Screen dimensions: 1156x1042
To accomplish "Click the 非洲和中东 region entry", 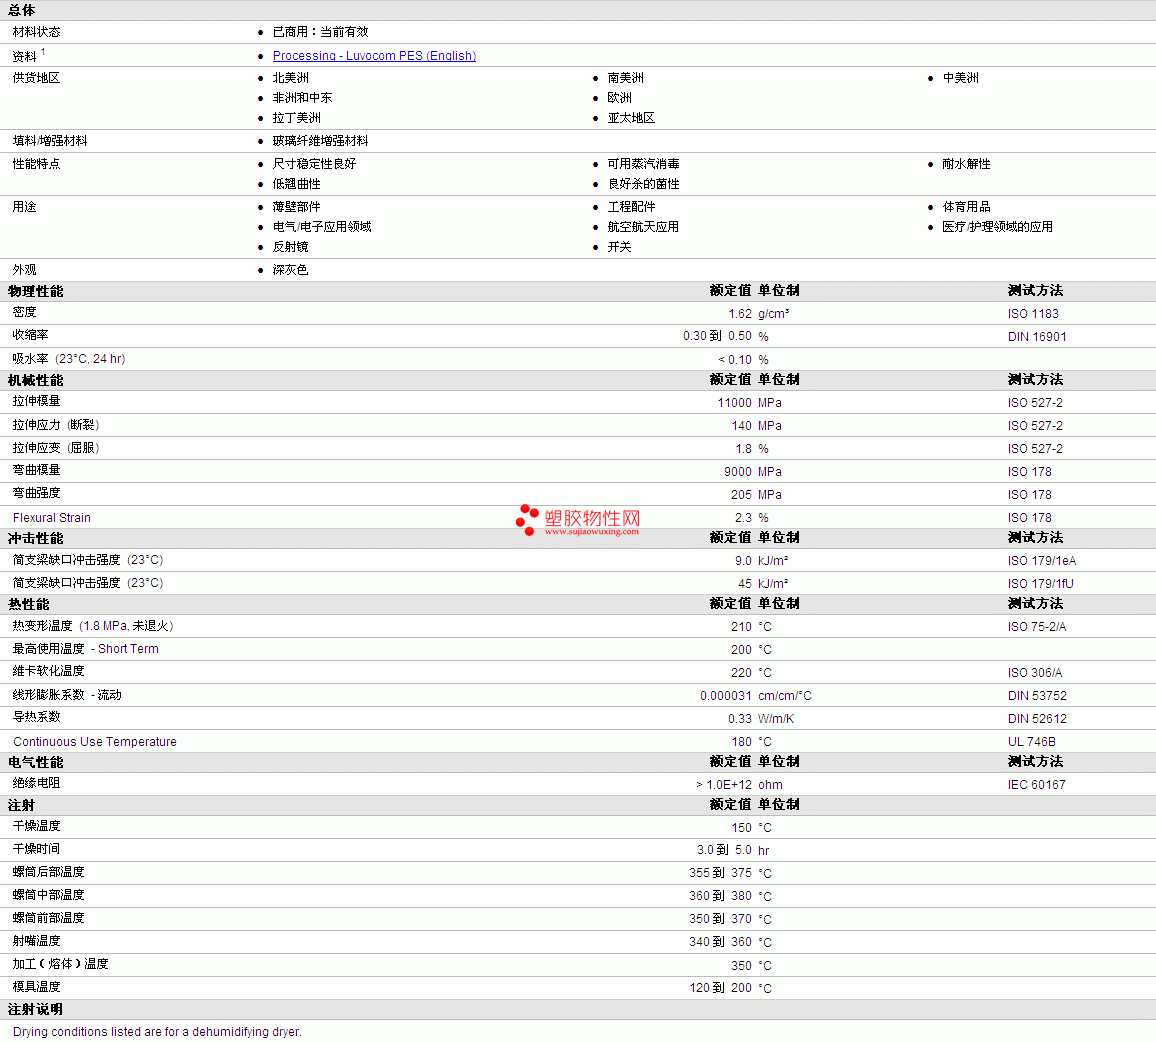I will [x=302, y=97].
